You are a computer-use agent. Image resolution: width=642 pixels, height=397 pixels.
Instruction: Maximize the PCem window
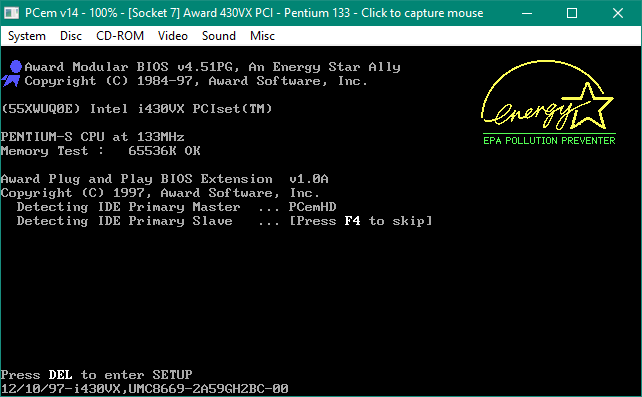(572, 13)
